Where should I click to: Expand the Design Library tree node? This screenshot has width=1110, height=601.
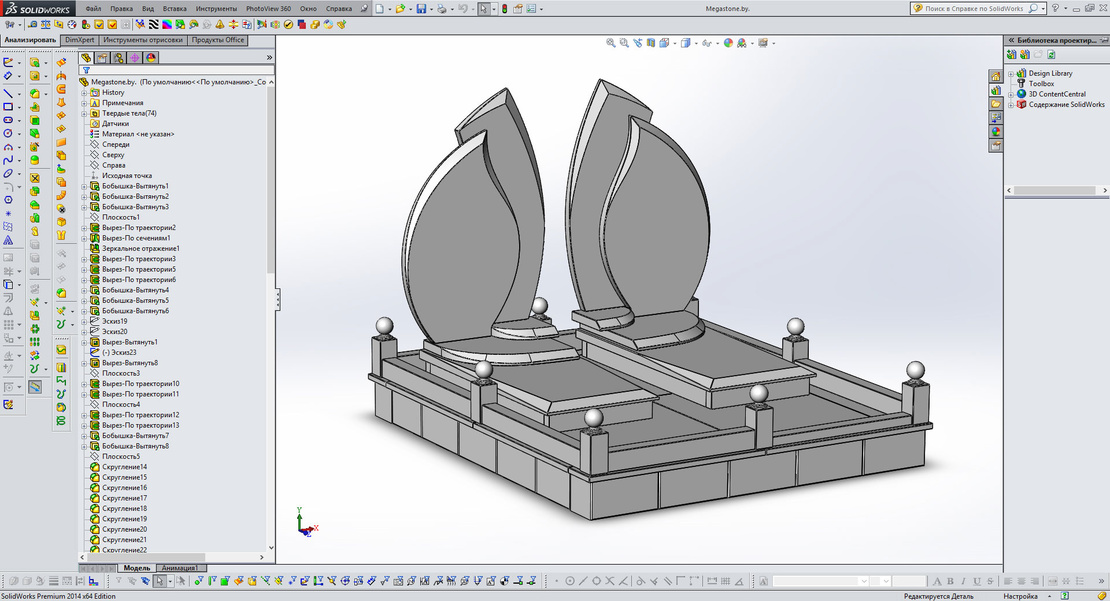1011,73
